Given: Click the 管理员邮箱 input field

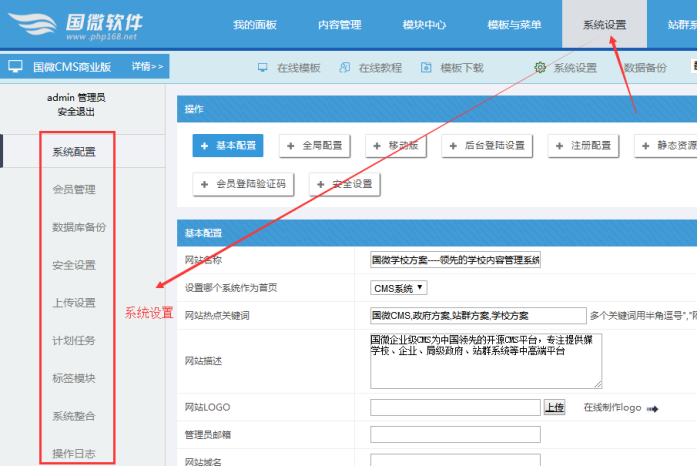Looking at the screenshot, I should point(455,434).
